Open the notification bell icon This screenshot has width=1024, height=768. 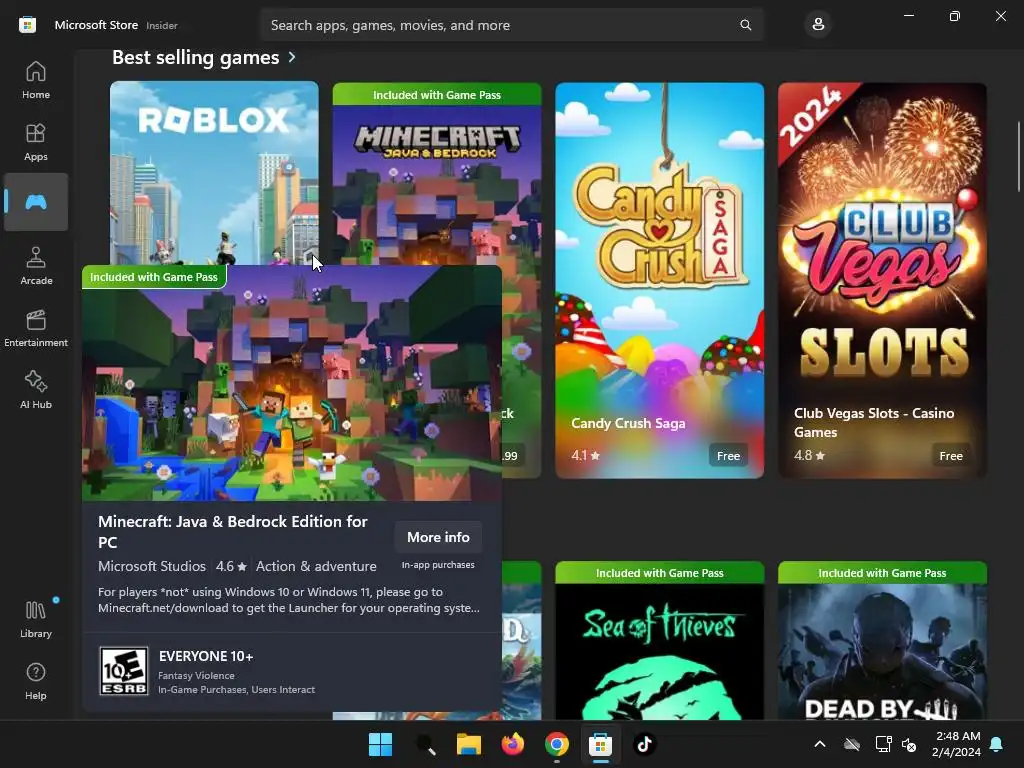tap(997, 744)
